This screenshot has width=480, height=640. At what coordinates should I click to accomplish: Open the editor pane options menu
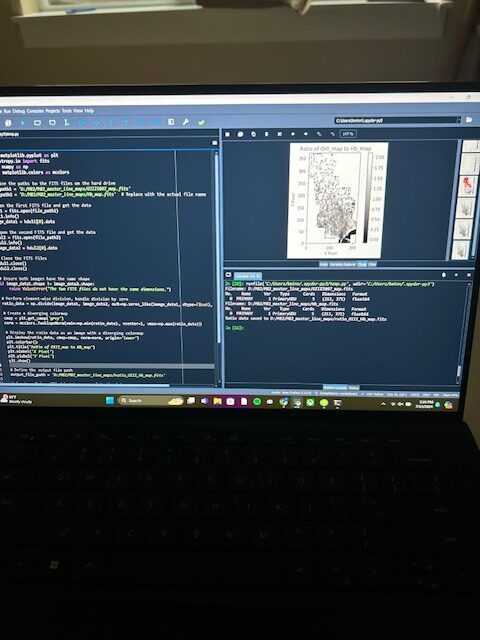(x=214, y=143)
